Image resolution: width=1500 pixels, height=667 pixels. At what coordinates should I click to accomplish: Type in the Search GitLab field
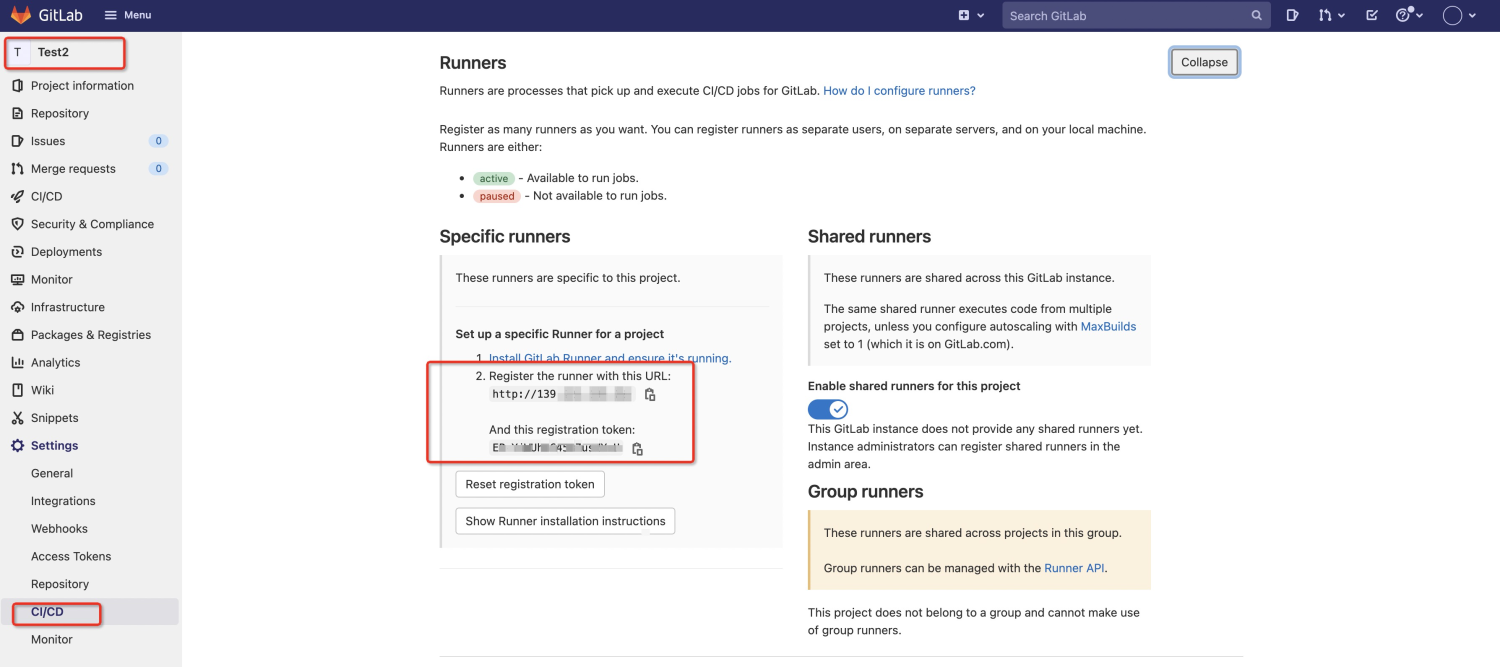pos(1125,16)
